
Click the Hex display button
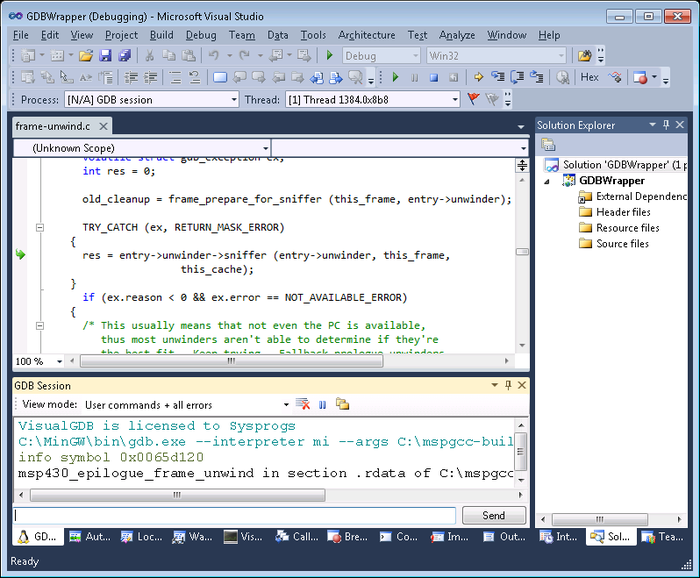click(589, 77)
